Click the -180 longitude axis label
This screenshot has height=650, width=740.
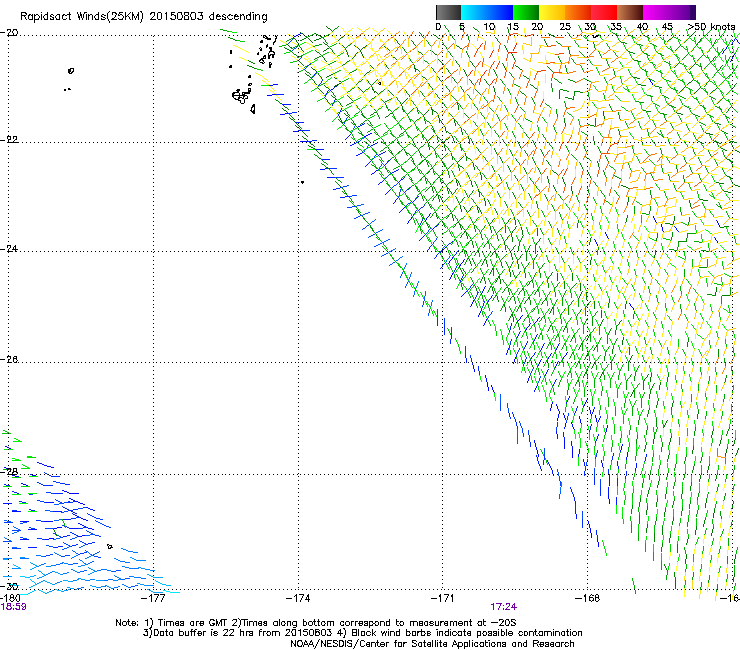[10, 598]
